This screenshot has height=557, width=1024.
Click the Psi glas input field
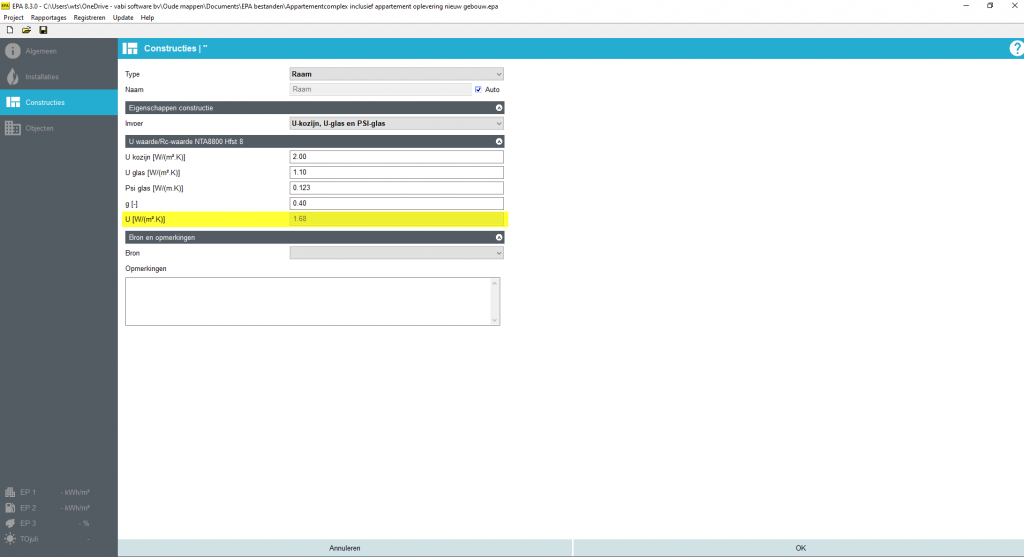396,188
